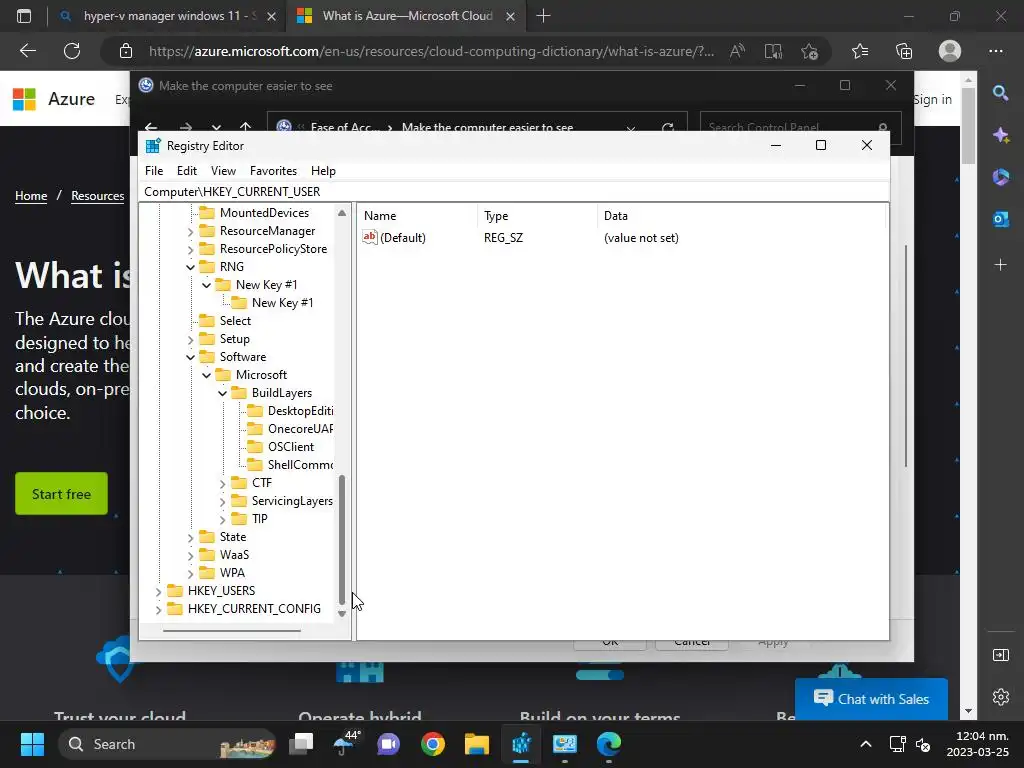Open the Favorites menu in Registry Editor
This screenshot has height=768, width=1024.
click(x=273, y=170)
